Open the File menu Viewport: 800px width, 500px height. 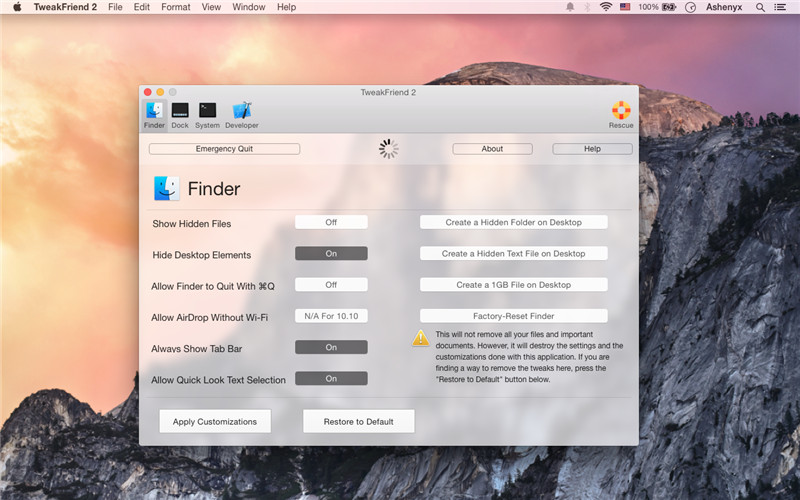tap(115, 7)
